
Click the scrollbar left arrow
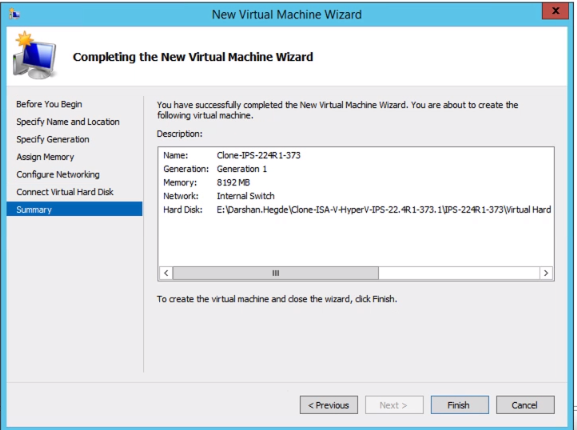coord(166,273)
